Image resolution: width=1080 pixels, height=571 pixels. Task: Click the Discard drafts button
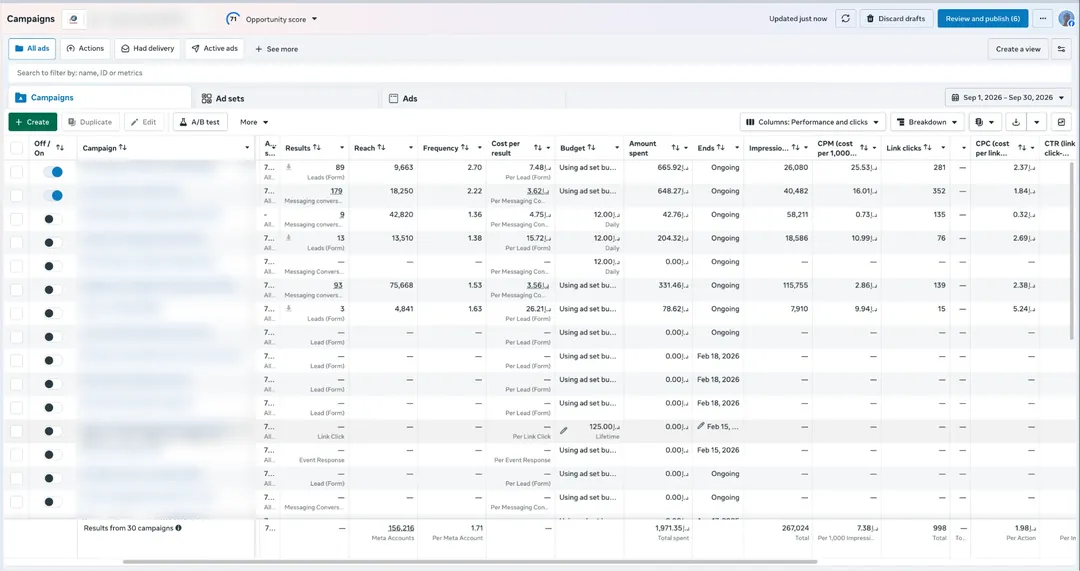point(896,19)
